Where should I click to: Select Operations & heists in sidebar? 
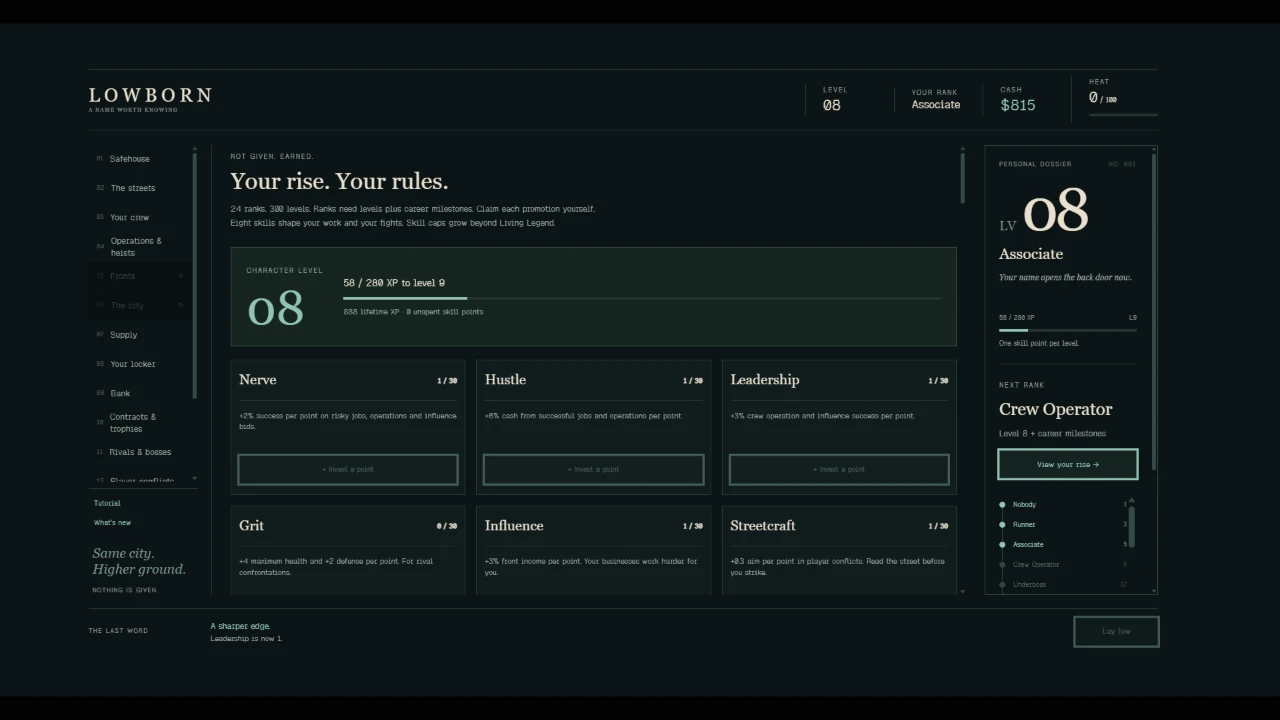click(139, 247)
